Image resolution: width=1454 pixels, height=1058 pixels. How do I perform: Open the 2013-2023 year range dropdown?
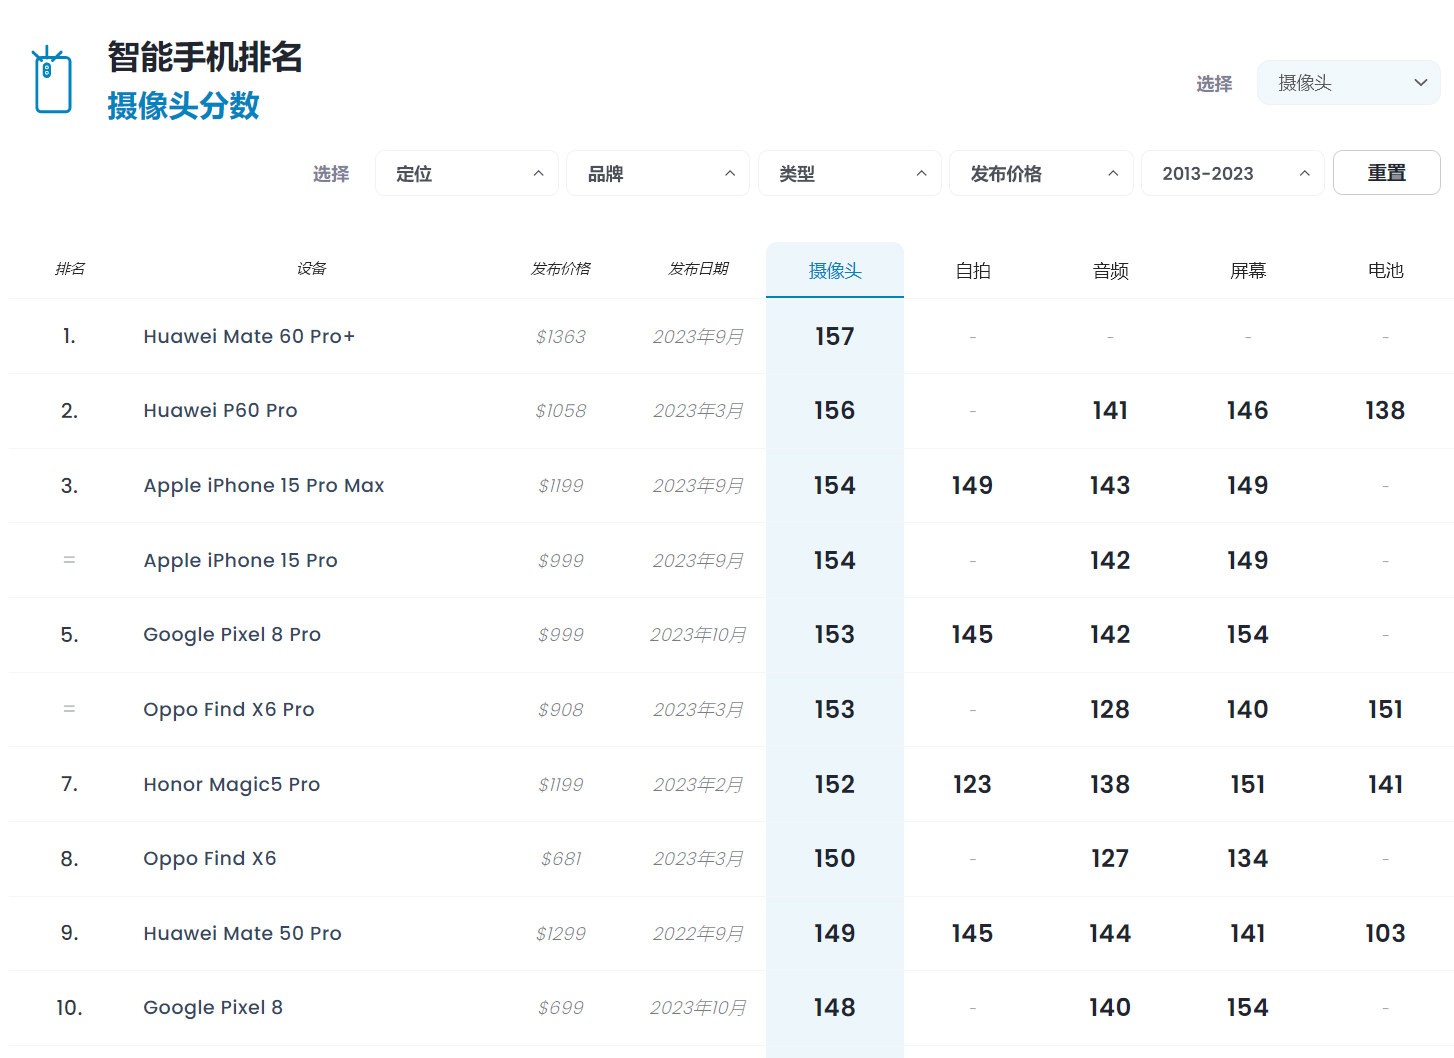[x=1233, y=173]
